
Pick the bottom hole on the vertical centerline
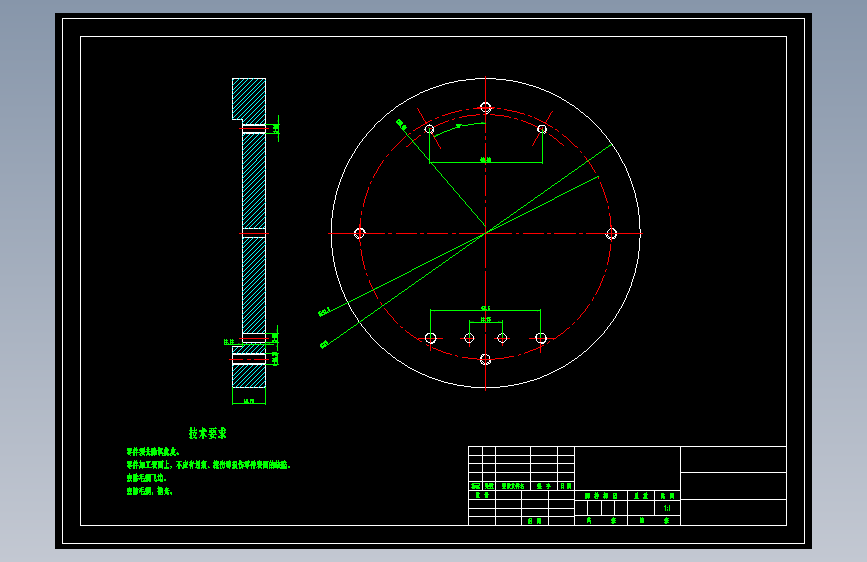[x=485, y=360]
